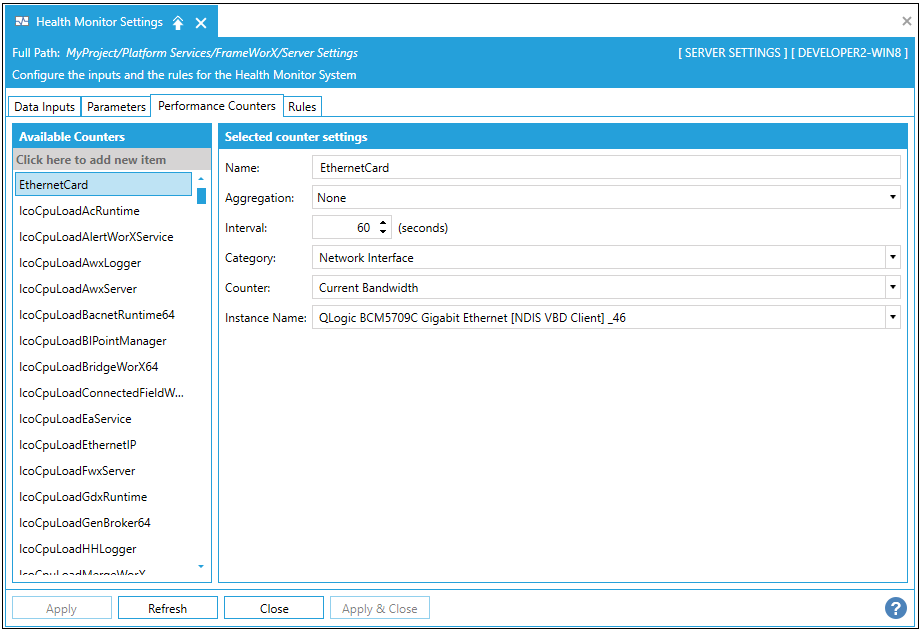Click the Health Monitor Settings tab icon
Viewport: 921px width, 633px height.
pos(22,22)
